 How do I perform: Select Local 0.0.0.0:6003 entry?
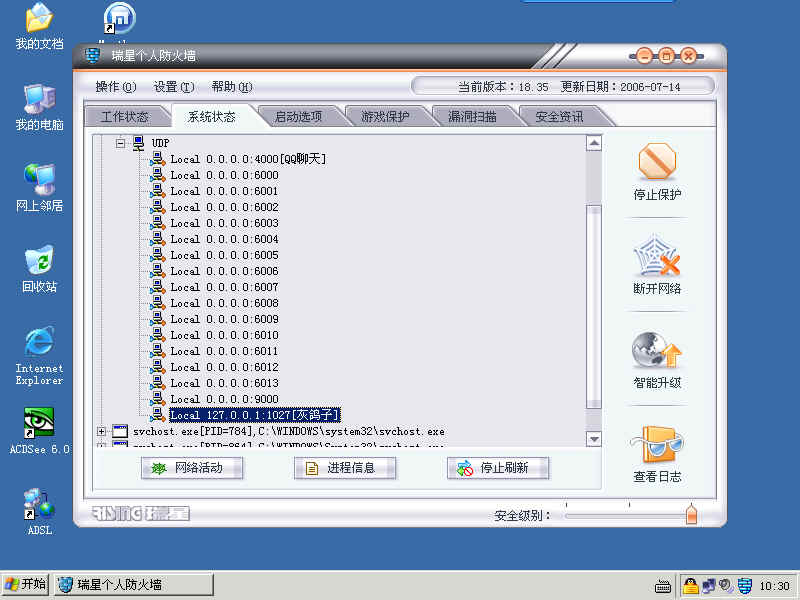click(224, 223)
